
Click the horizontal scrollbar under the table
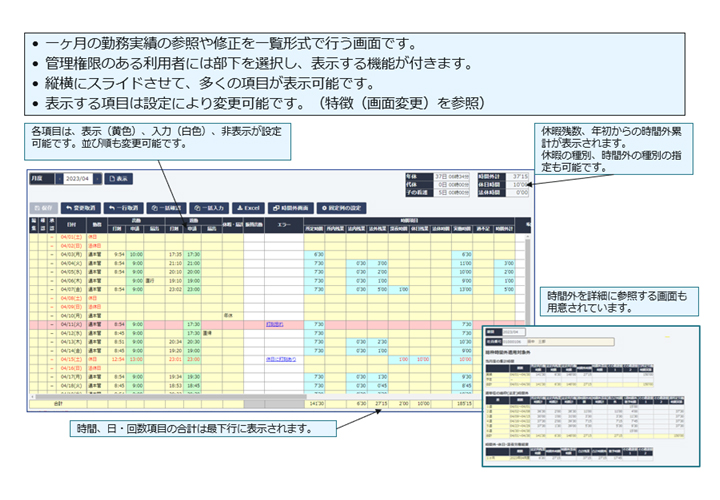[170, 397]
